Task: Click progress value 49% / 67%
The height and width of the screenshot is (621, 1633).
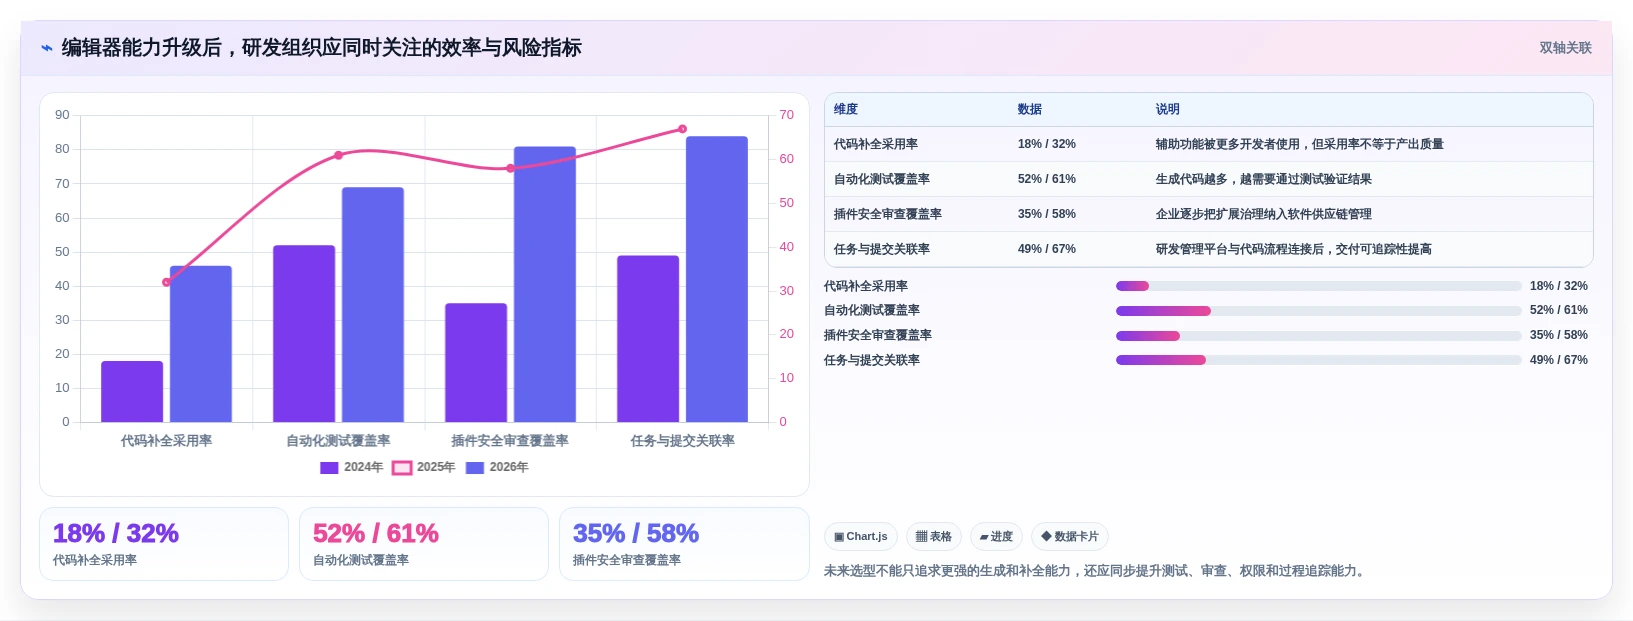Action: point(1558,360)
